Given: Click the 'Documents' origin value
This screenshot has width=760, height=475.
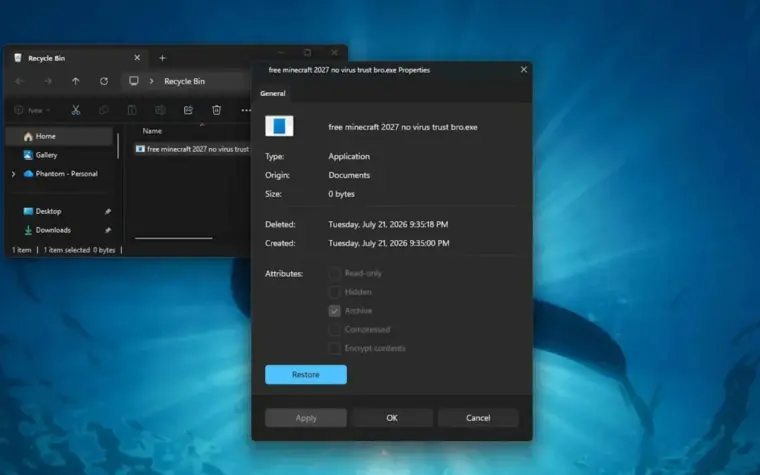Looking at the screenshot, I should tap(349, 175).
